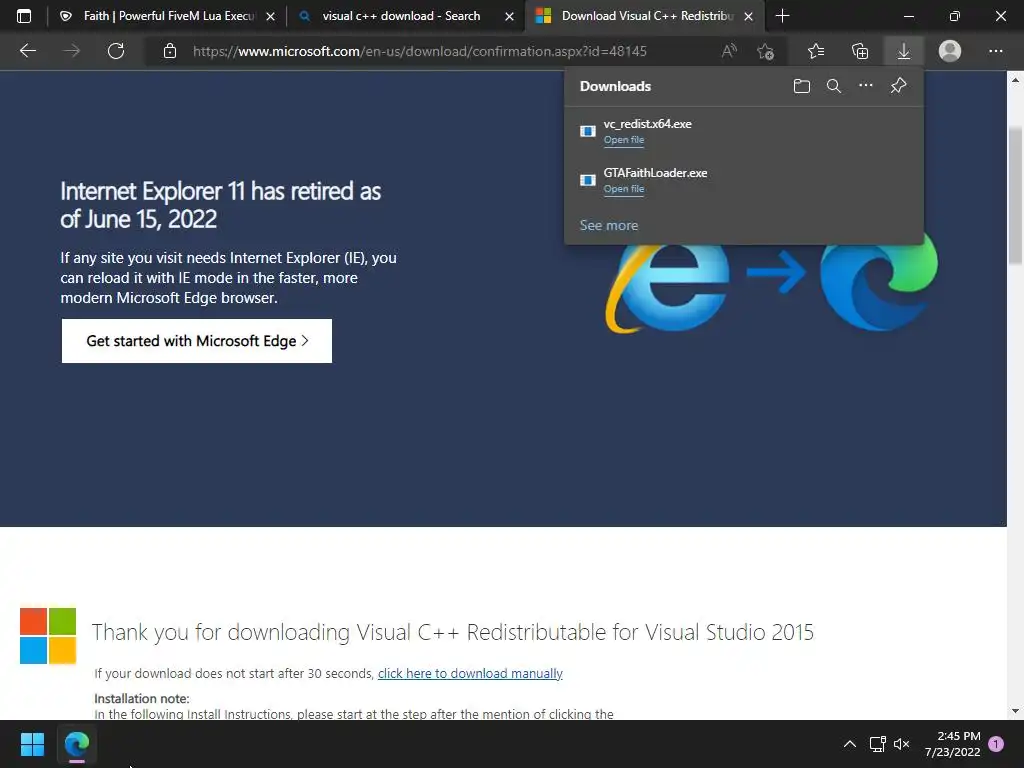Open Collections panel
The width and height of the screenshot is (1024, 768).
[x=860, y=51]
